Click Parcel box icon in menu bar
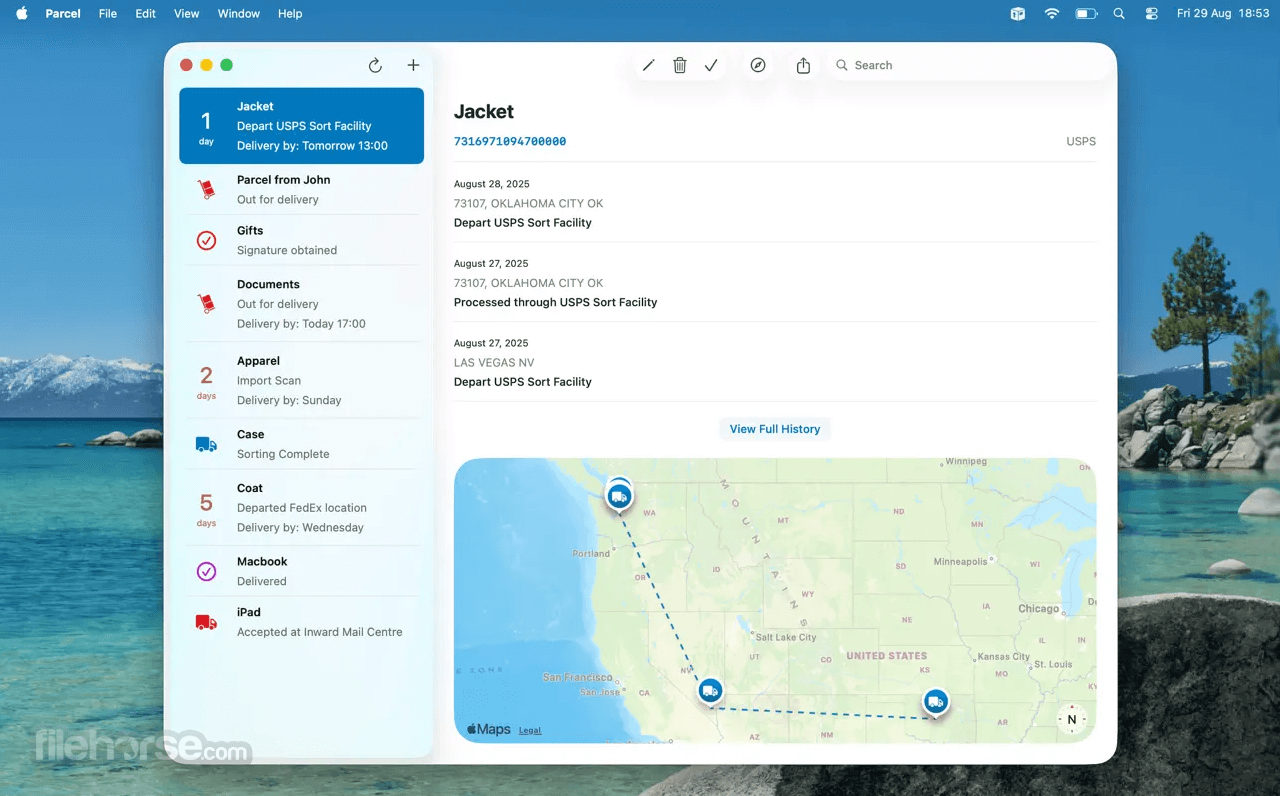1280x796 pixels. tap(1018, 14)
